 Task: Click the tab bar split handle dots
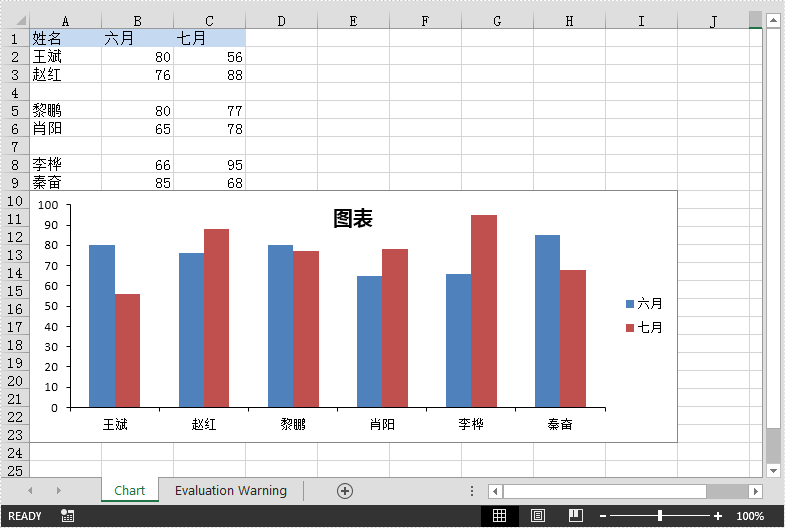click(x=472, y=491)
